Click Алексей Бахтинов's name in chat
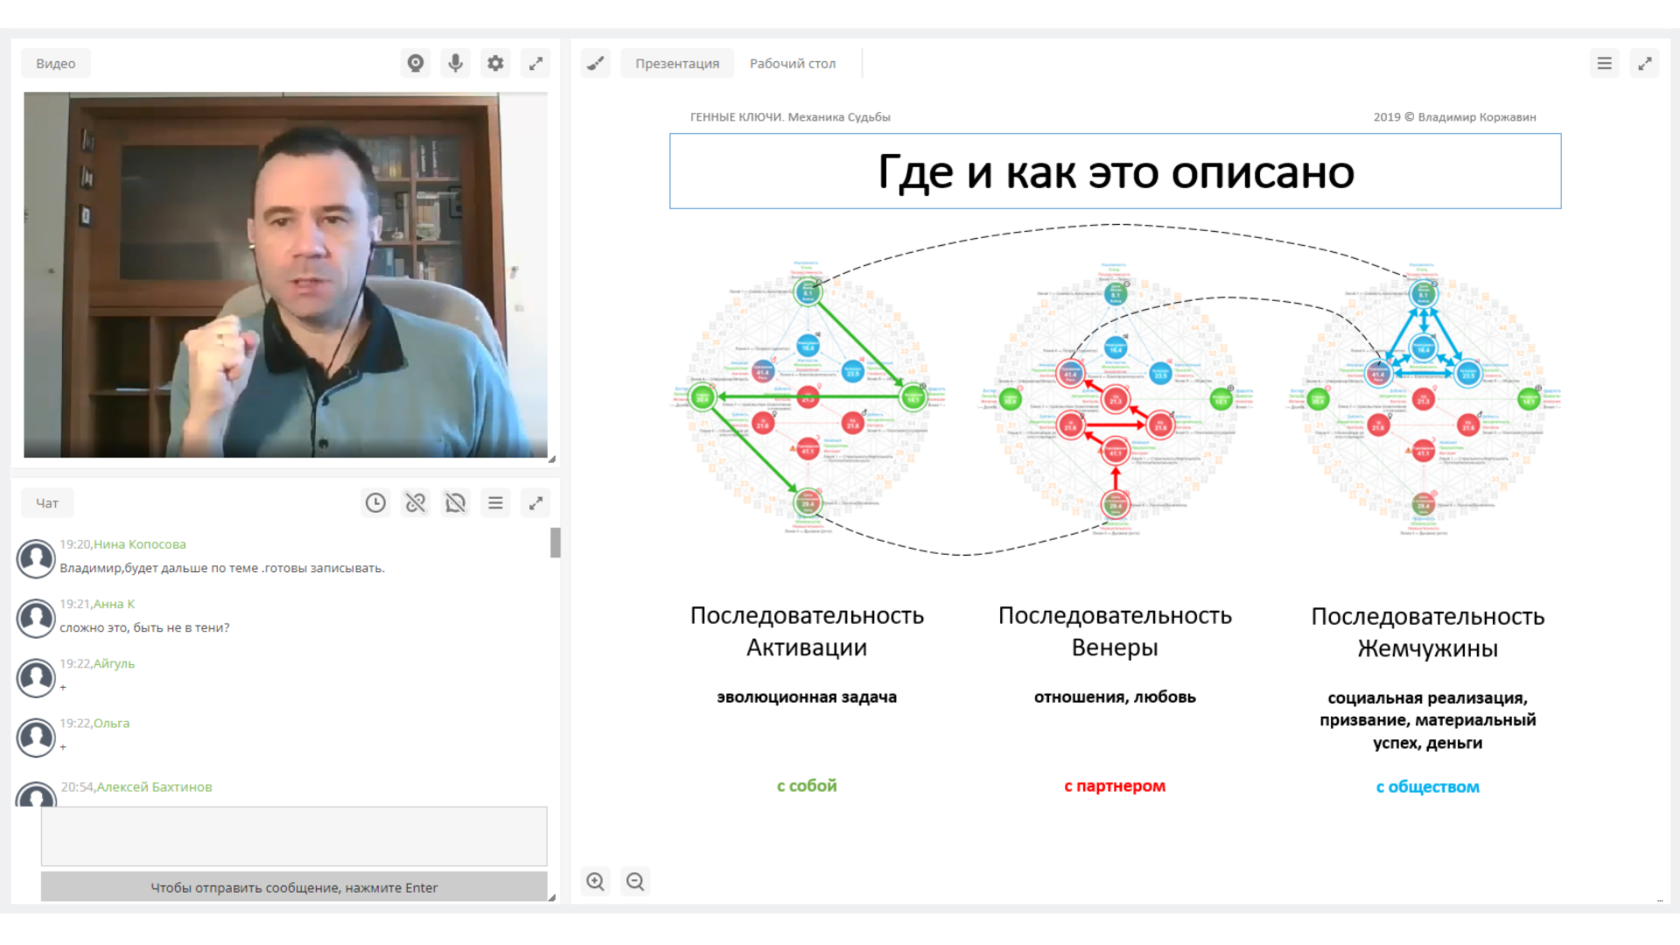This screenshot has width=1680, height=945. (x=154, y=787)
